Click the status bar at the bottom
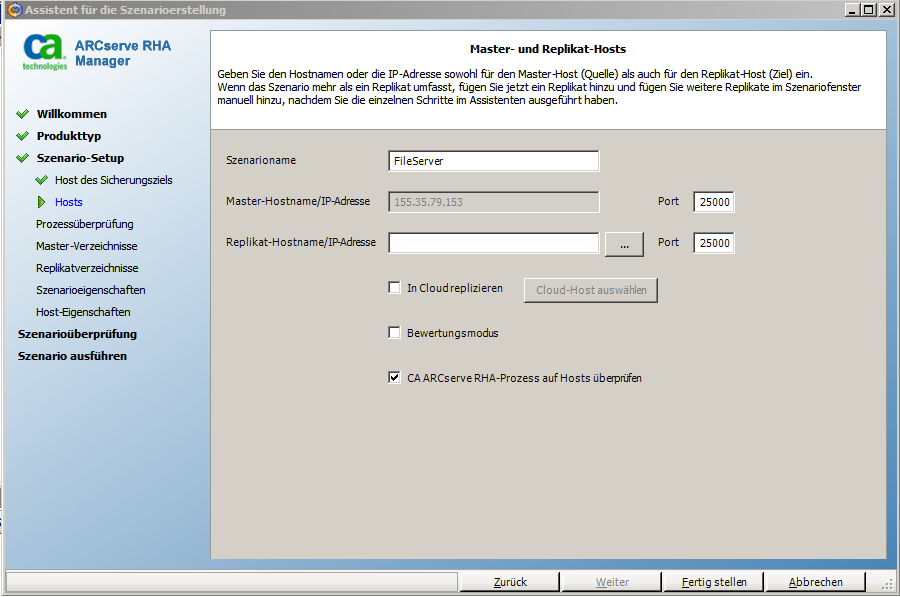This screenshot has height=597, width=900. click(x=232, y=582)
